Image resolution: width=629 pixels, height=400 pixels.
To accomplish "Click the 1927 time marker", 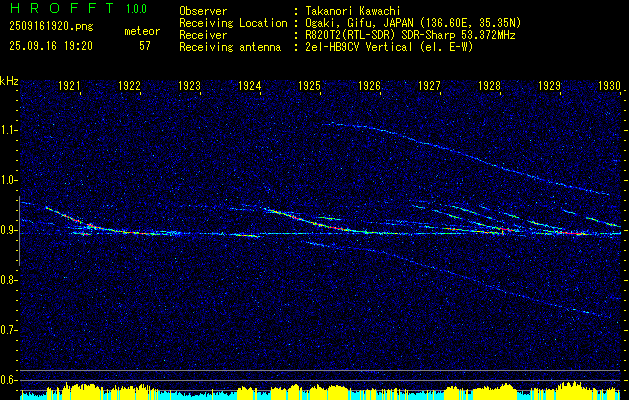I will pos(430,85).
